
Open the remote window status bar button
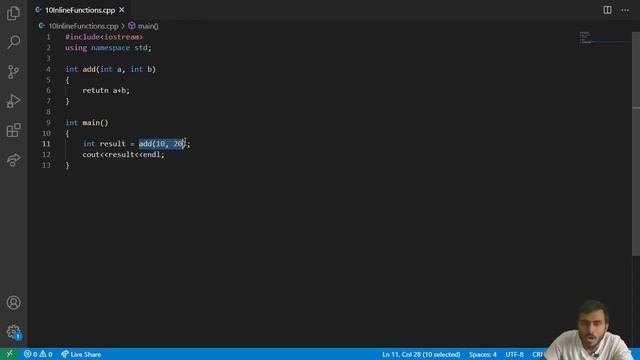coord(9,354)
